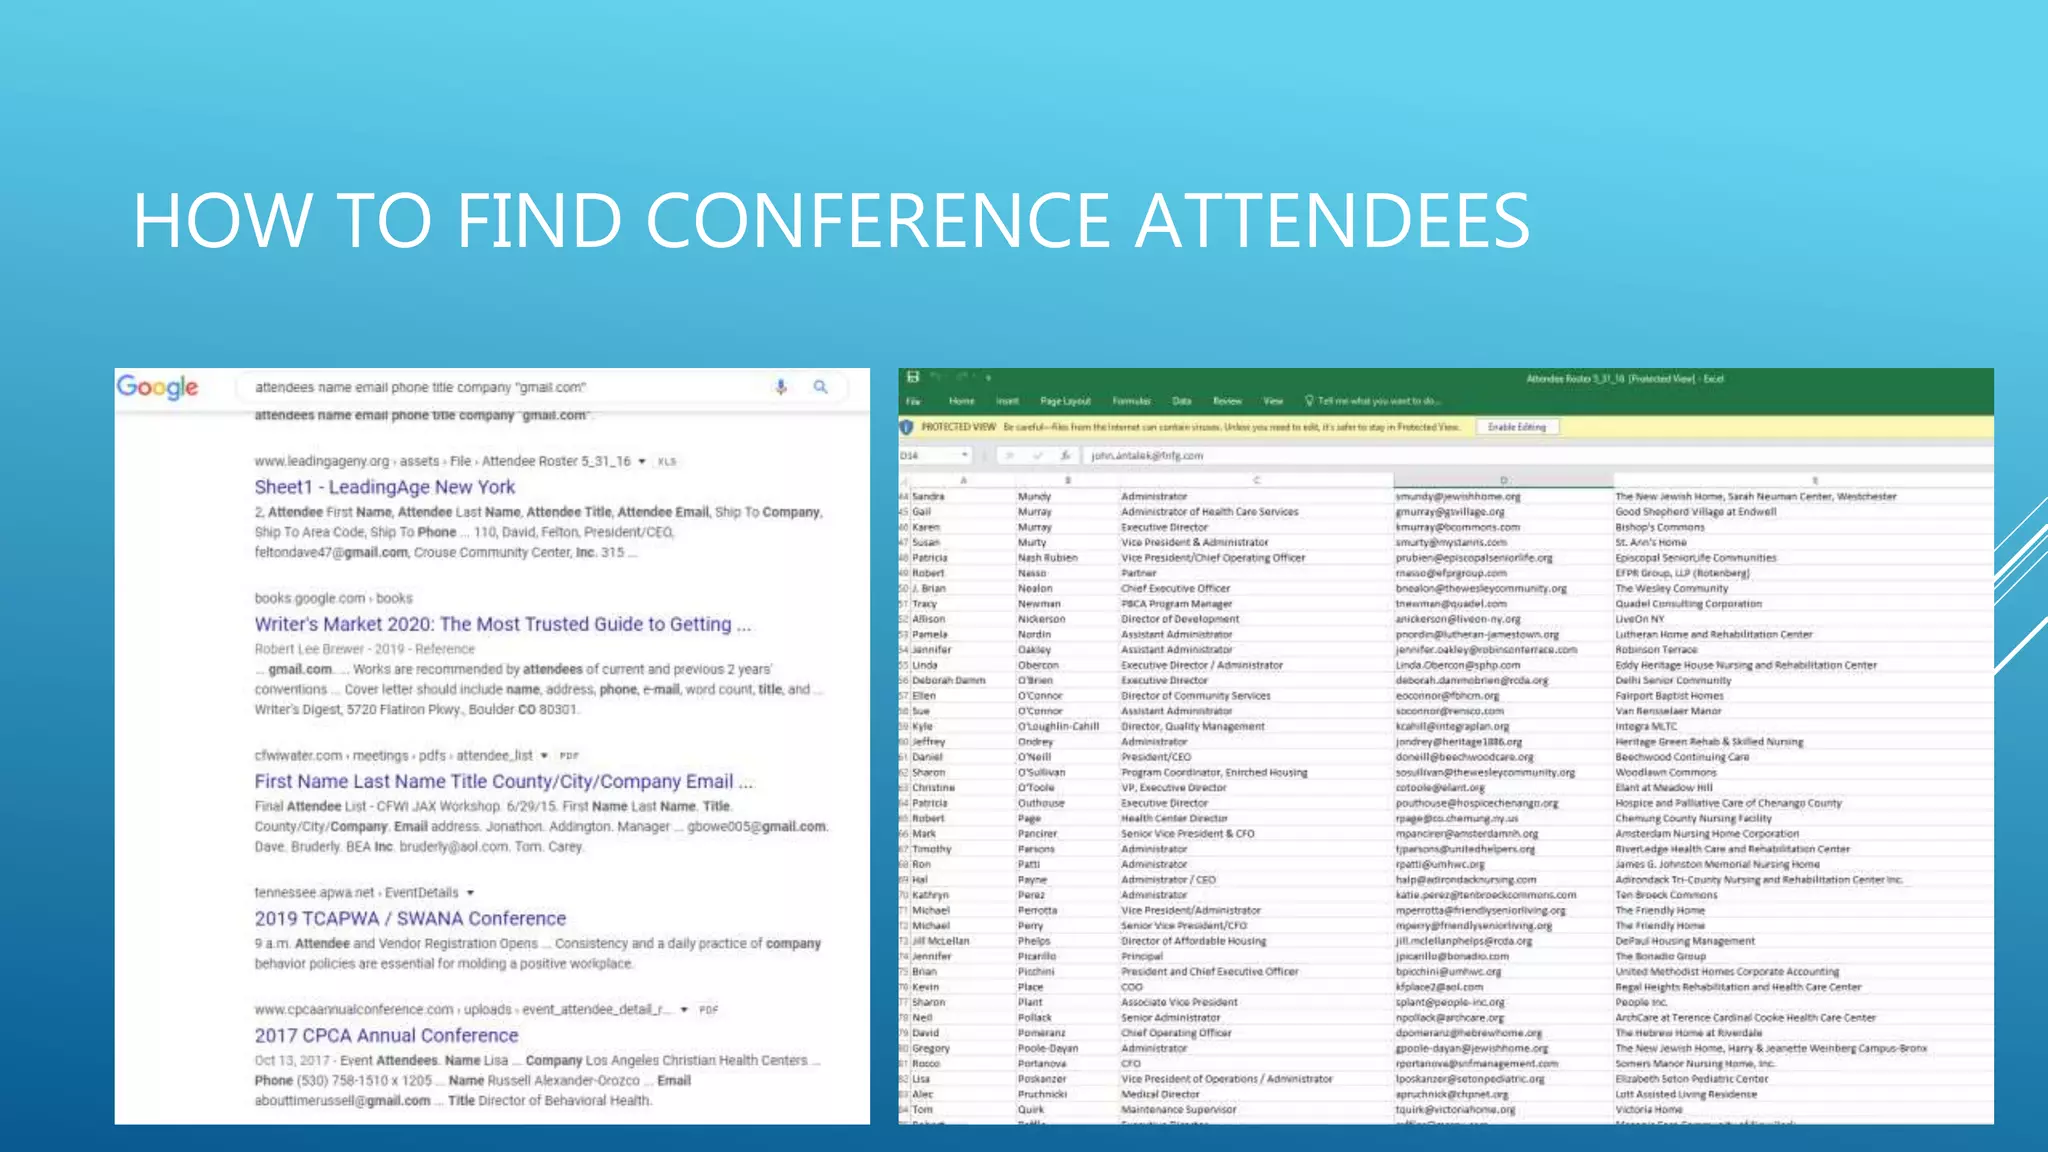
Task: Select column D header
Action: 1503,481
